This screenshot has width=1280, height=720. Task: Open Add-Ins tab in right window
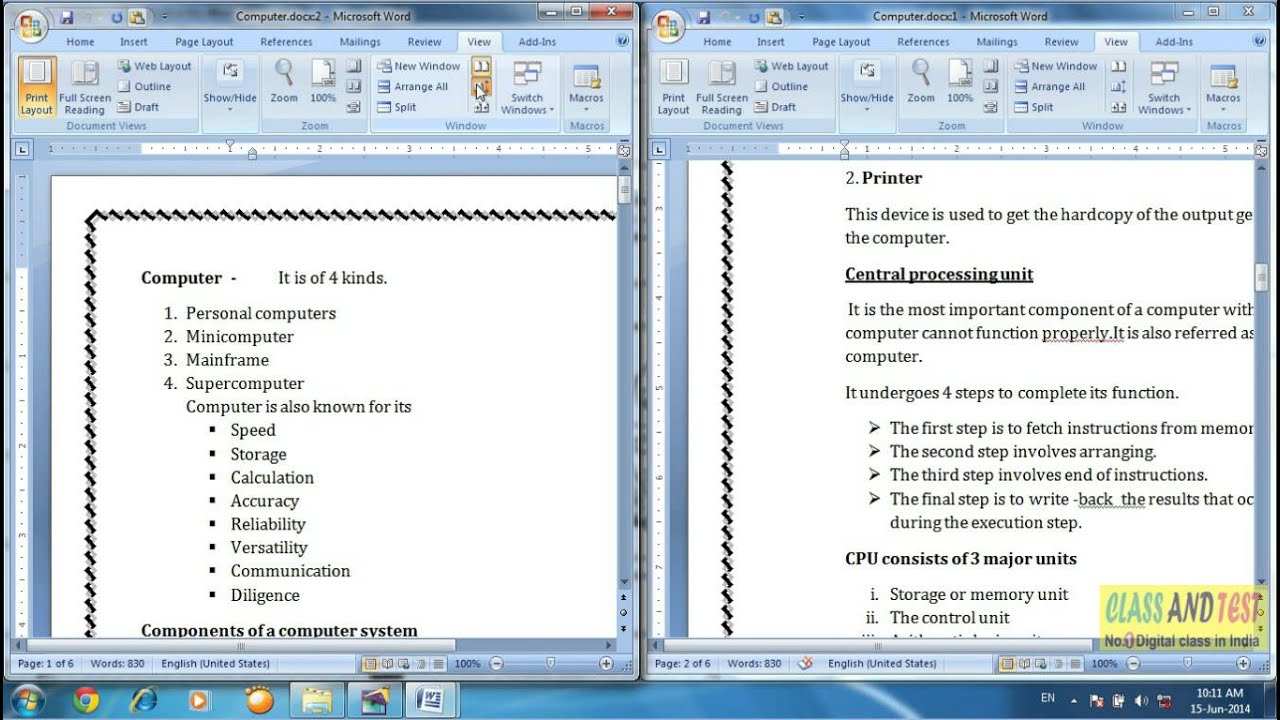point(1174,42)
